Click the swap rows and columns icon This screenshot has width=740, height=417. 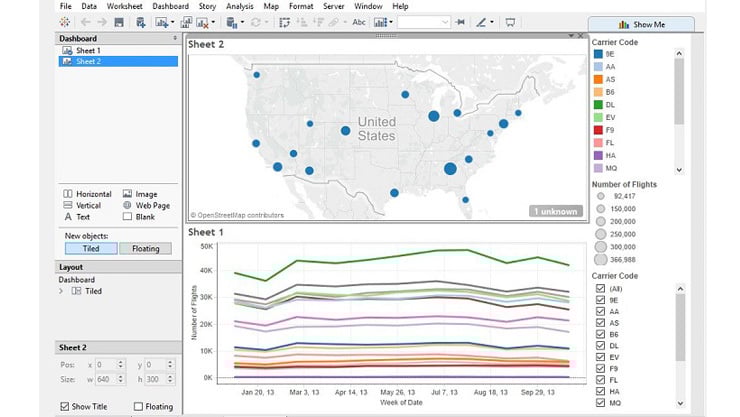(x=285, y=22)
